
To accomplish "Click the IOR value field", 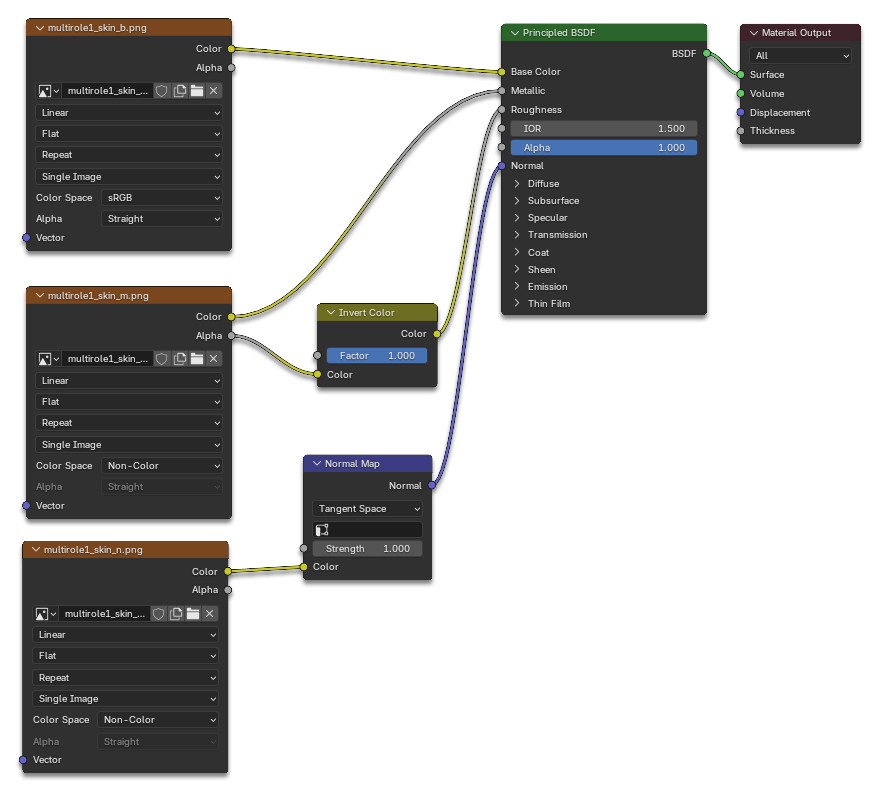I will click(x=604, y=129).
